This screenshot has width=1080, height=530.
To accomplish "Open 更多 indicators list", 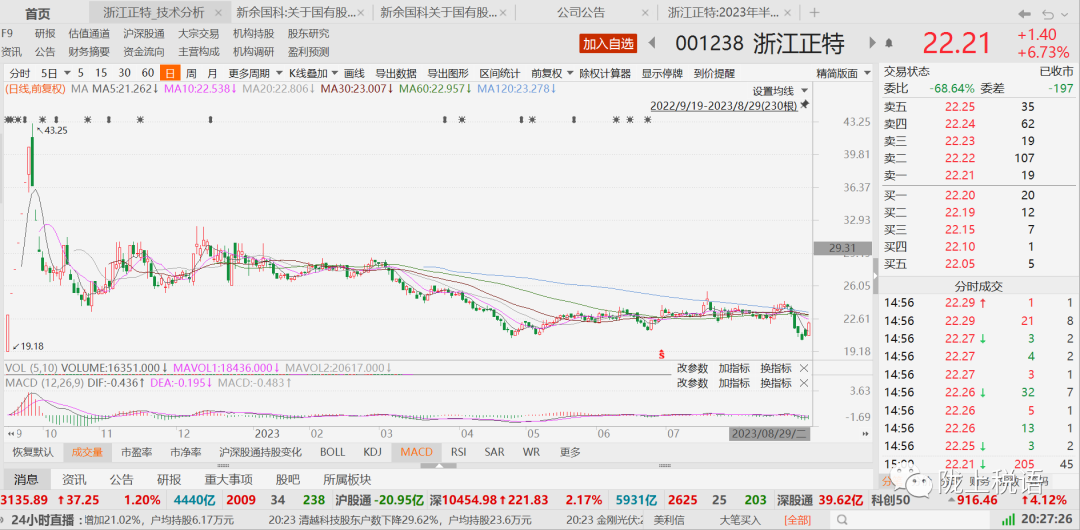I will click(570, 452).
